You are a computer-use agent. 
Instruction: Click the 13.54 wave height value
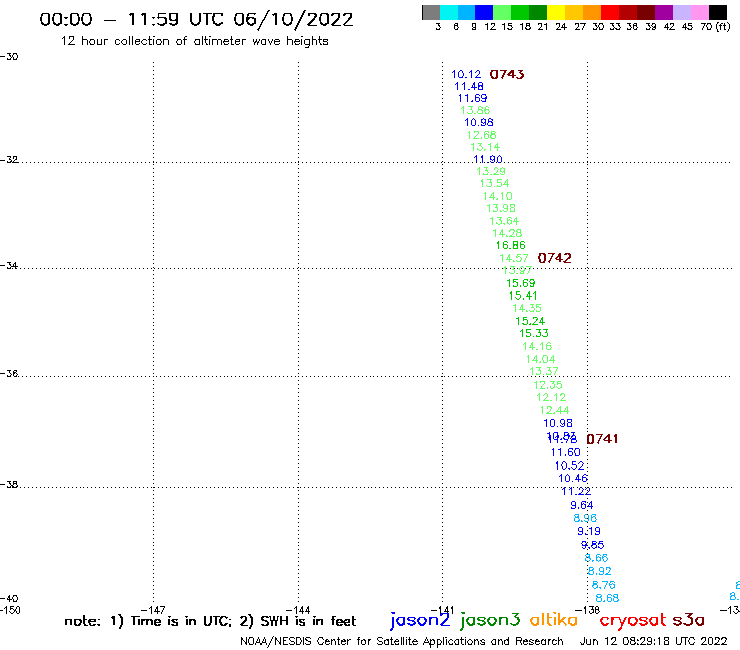click(x=495, y=184)
